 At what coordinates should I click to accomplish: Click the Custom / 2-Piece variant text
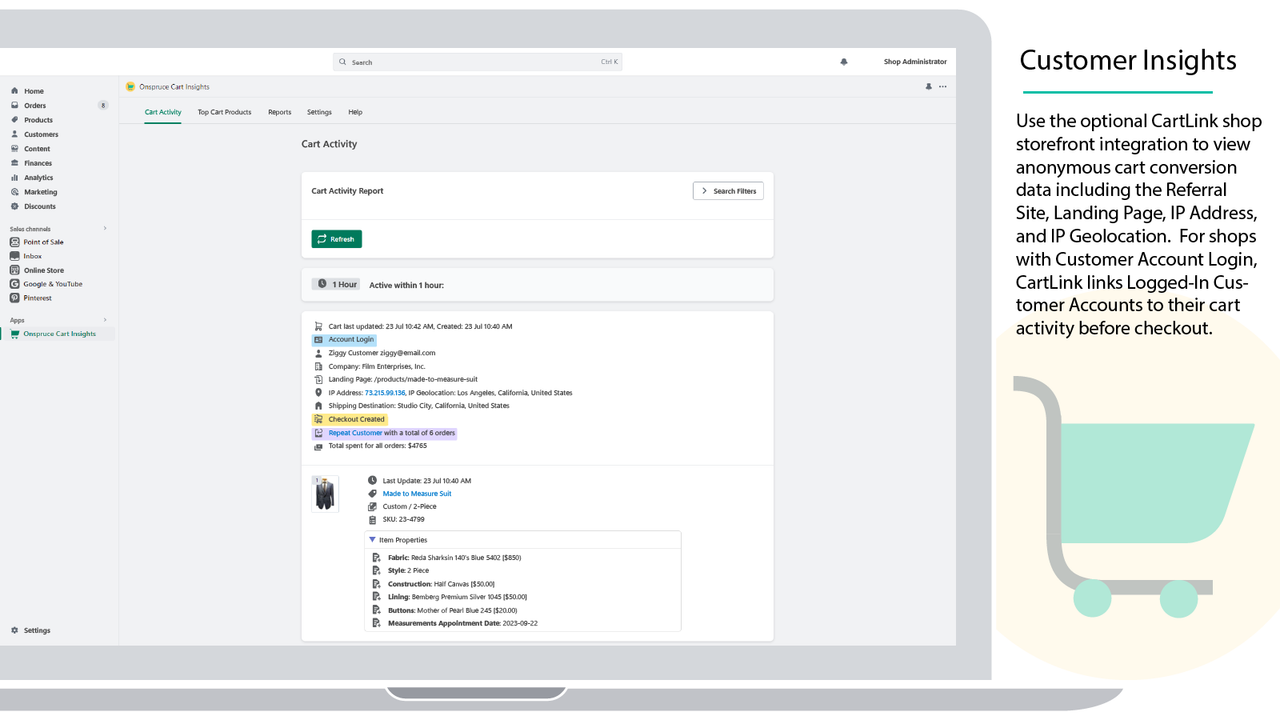(409, 506)
